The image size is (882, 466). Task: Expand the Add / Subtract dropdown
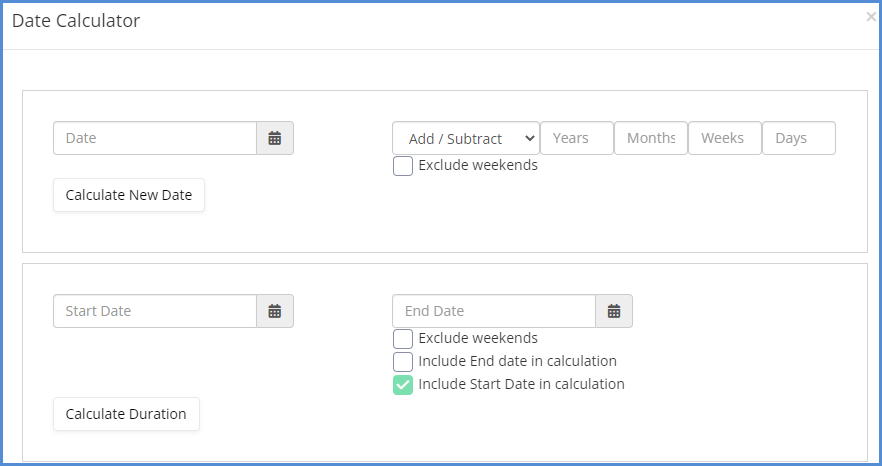[466, 138]
